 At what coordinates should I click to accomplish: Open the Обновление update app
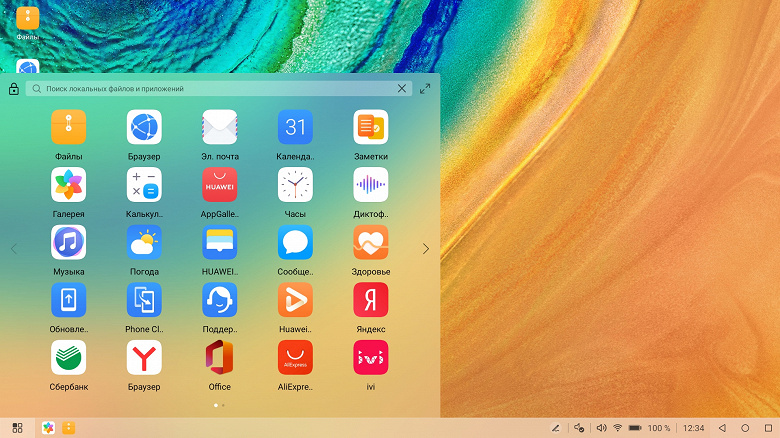click(69, 300)
